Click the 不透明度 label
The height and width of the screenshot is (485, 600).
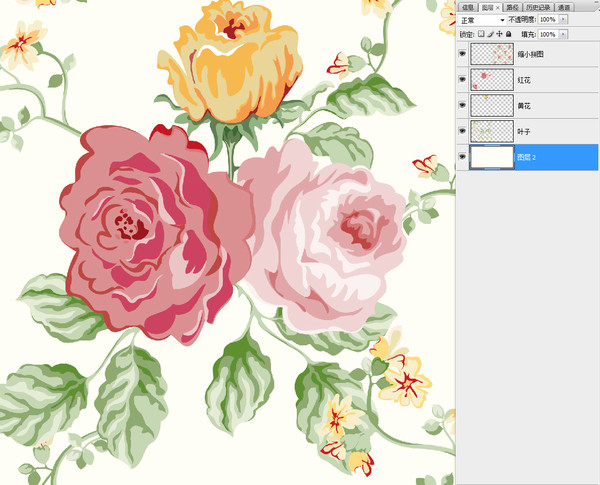522,20
